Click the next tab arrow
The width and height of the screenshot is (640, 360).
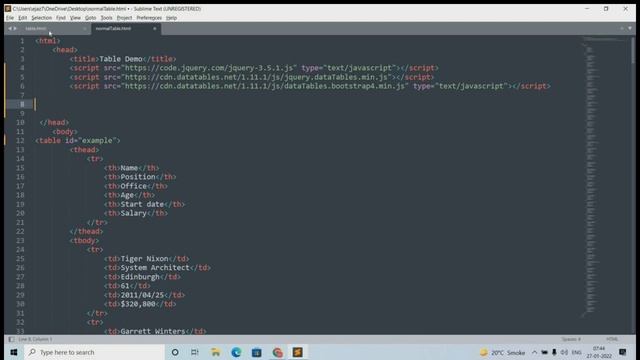tap(15, 29)
